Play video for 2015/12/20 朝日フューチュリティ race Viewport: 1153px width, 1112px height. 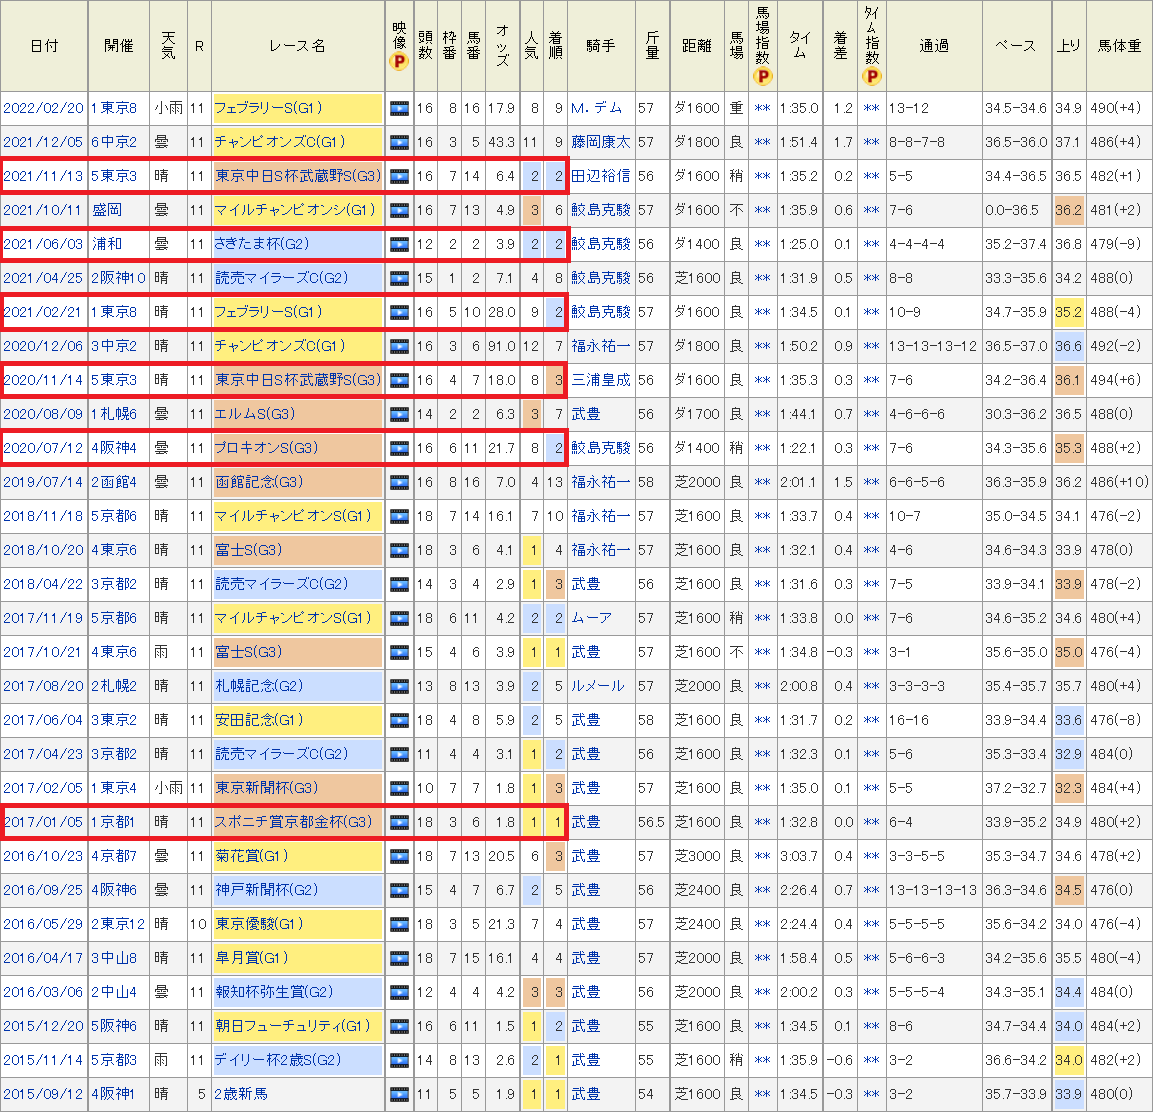point(399,1027)
